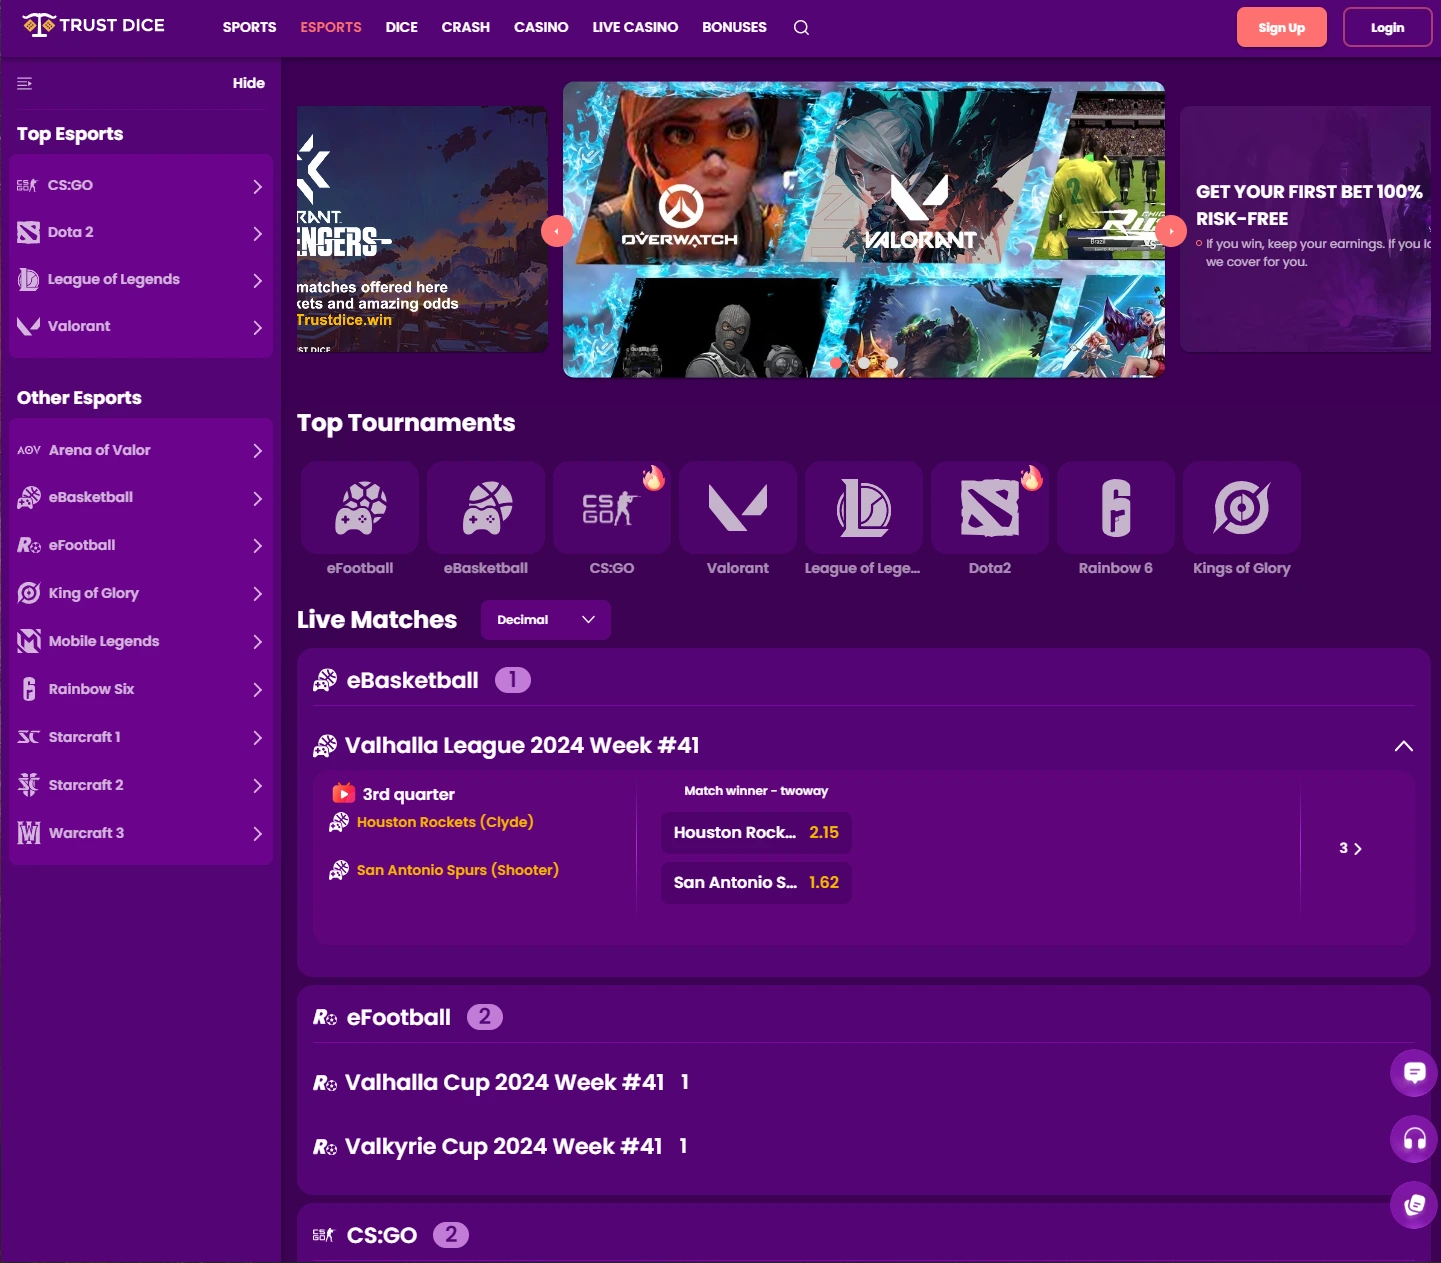Expand the CS:GO sidebar chevron
Viewport: 1441px width, 1263px height.
click(x=257, y=186)
